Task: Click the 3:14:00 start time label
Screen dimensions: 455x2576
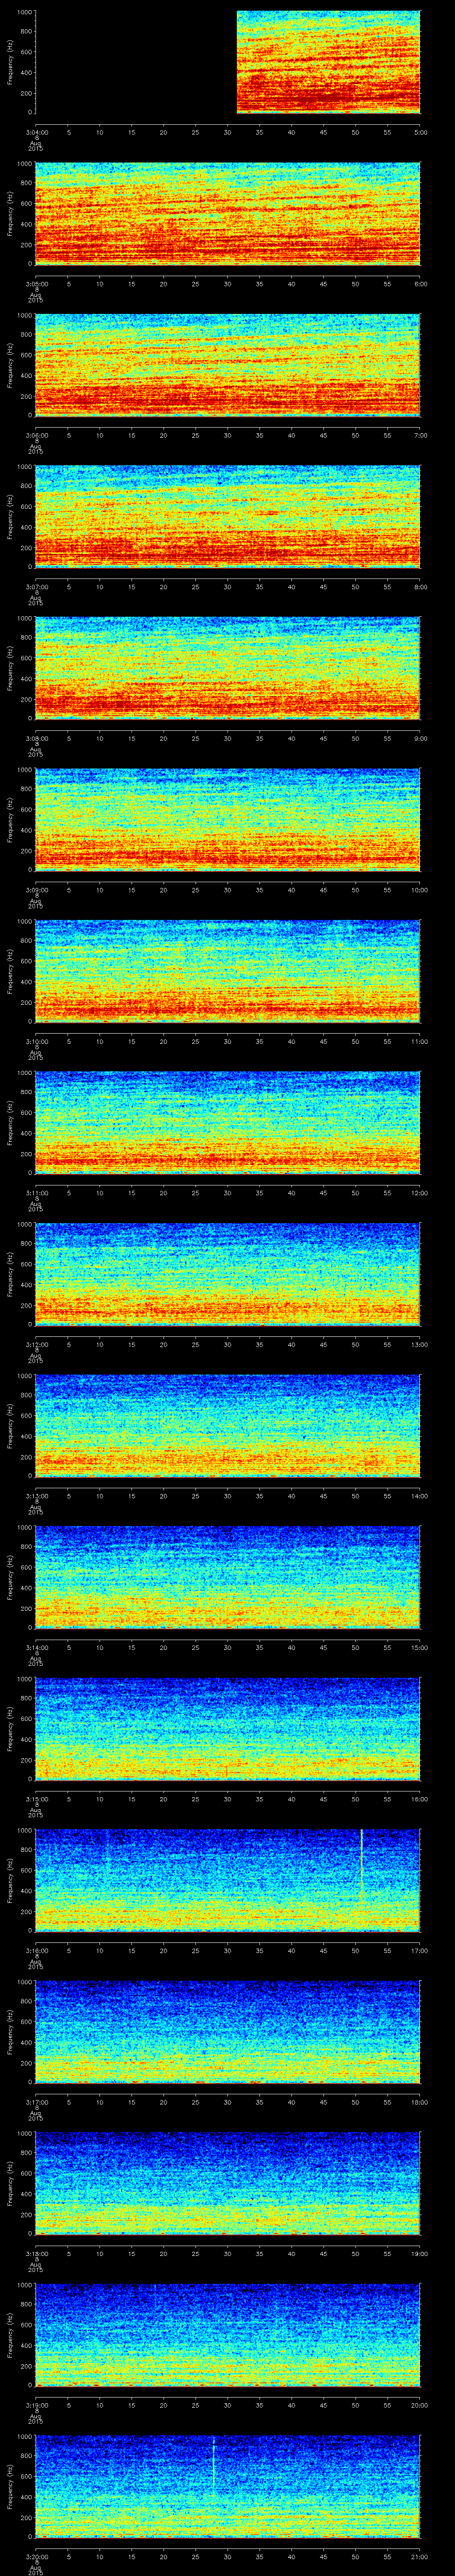Action: click(x=36, y=1647)
